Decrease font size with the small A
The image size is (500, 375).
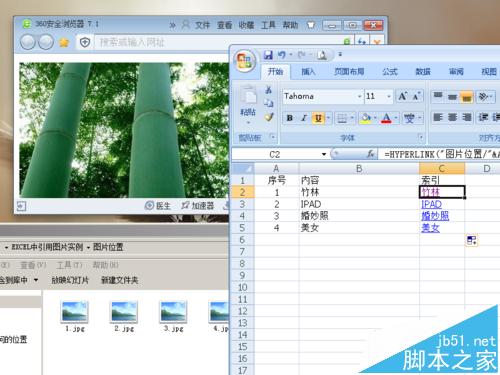[416, 96]
